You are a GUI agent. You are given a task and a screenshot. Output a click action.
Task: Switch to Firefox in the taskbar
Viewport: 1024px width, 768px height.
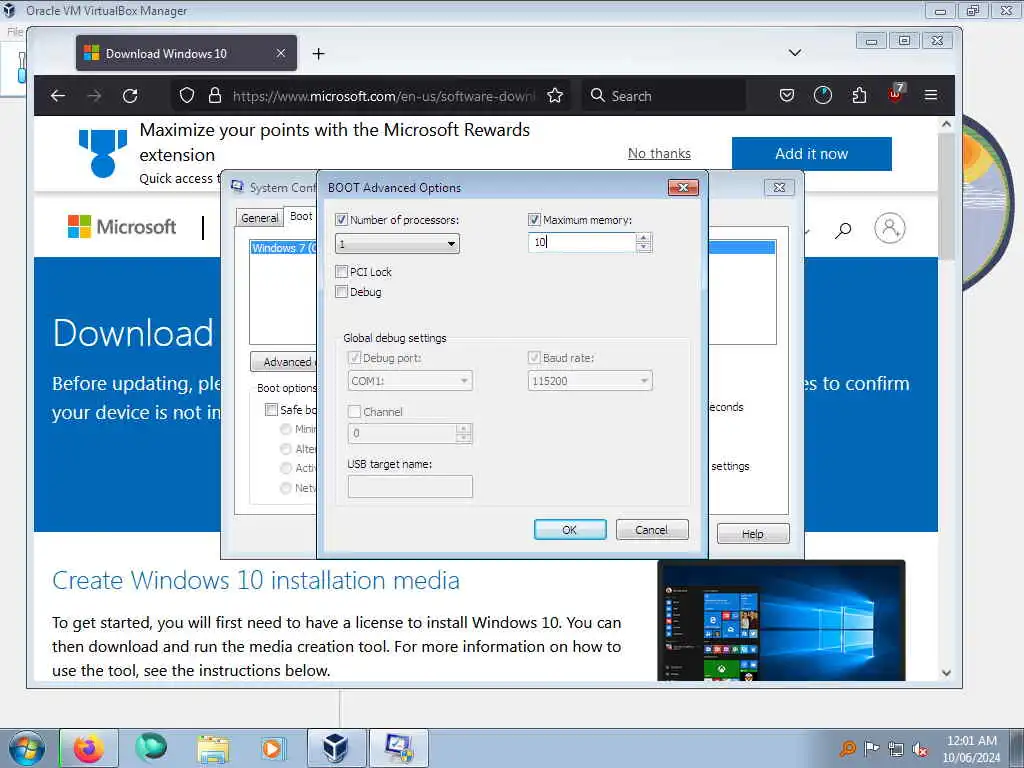click(x=89, y=748)
